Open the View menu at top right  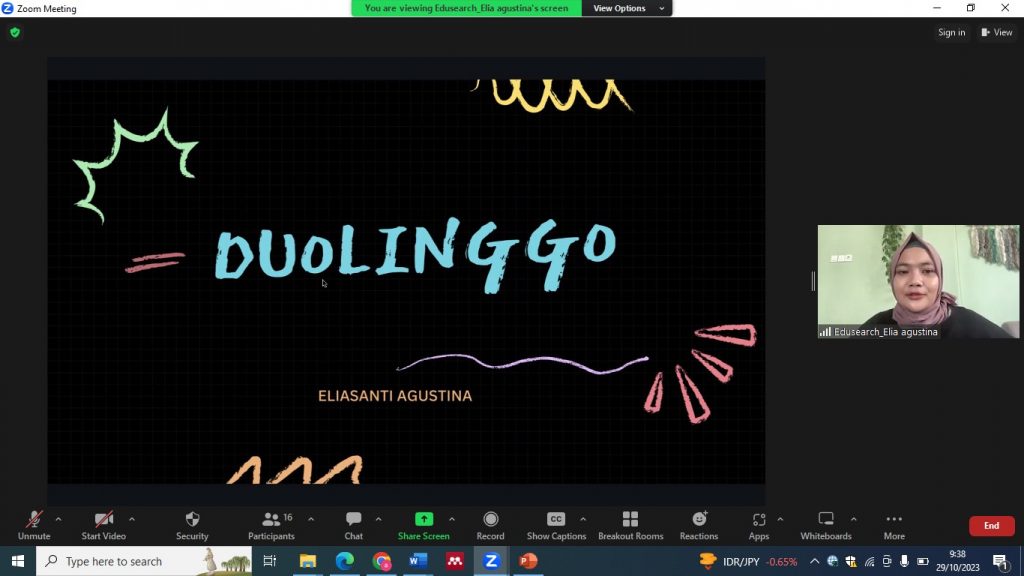click(997, 33)
